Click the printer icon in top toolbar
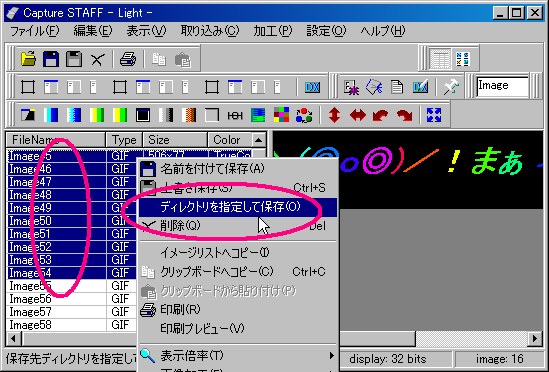This screenshot has height=372, width=549. click(x=128, y=59)
